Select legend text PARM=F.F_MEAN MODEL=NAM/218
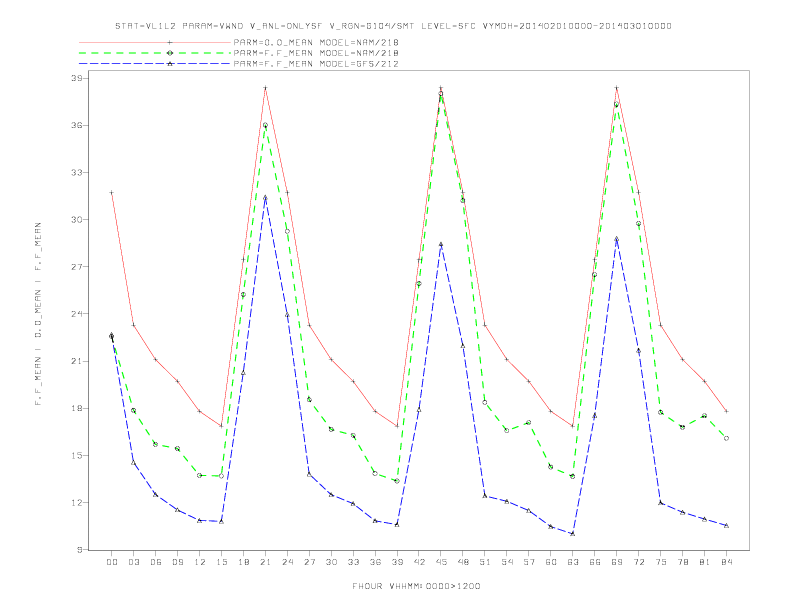The image size is (792, 612). [x=316, y=53]
